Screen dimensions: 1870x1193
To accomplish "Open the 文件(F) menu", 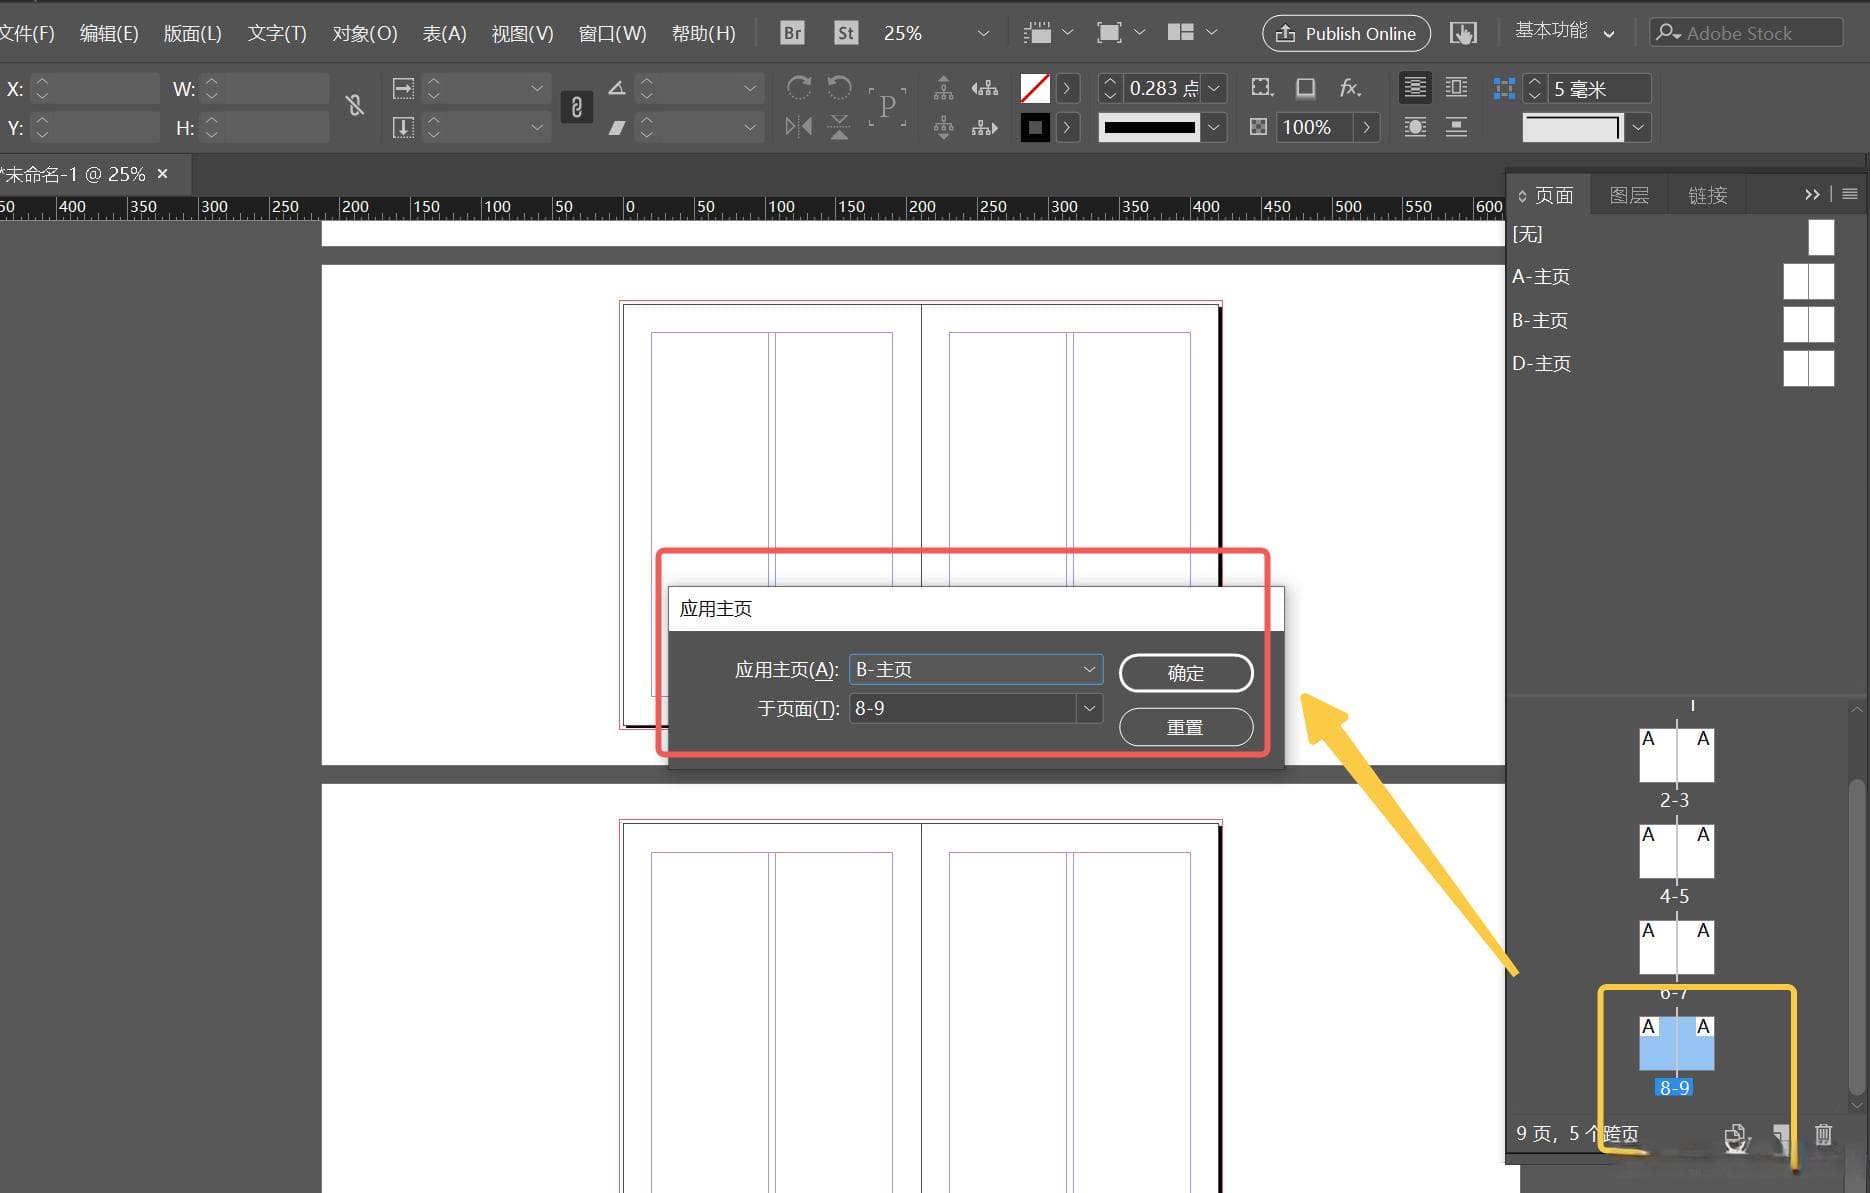I will (x=27, y=33).
